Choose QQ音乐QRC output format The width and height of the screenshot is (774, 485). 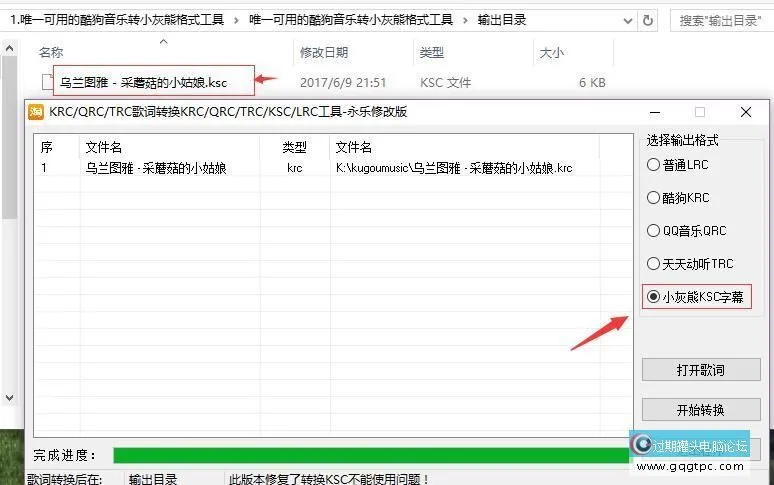click(686, 231)
